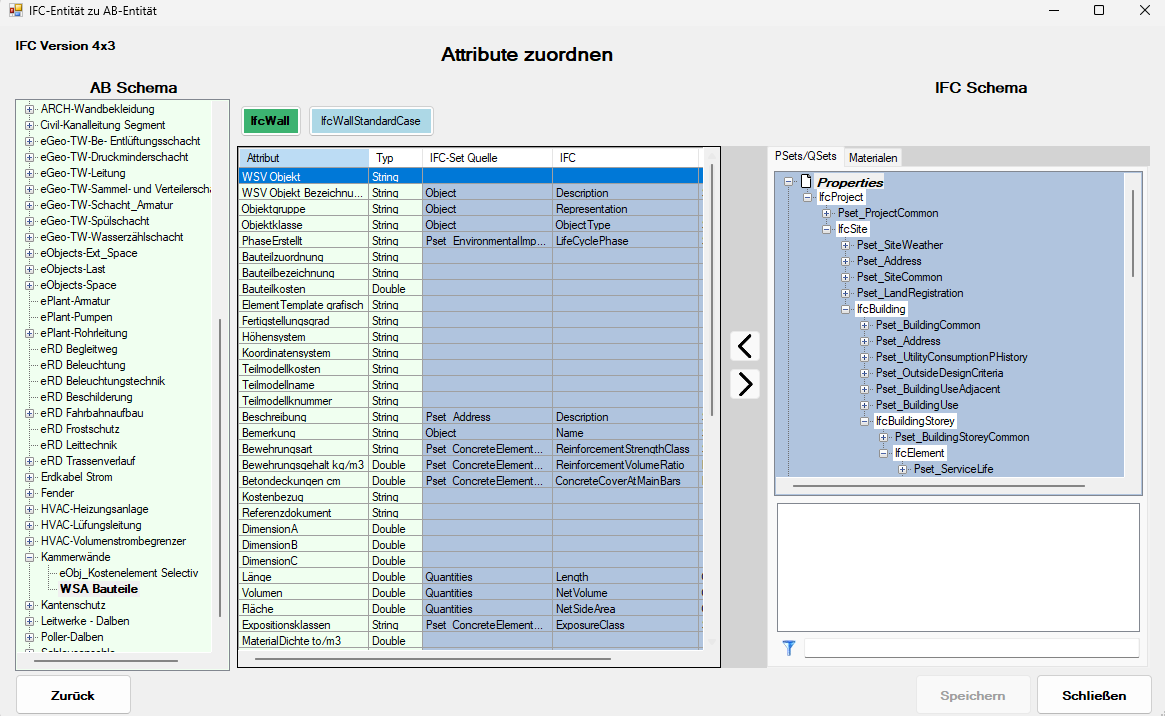Click the left arrow assign button
The height and width of the screenshot is (716, 1165).
(x=744, y=346)
